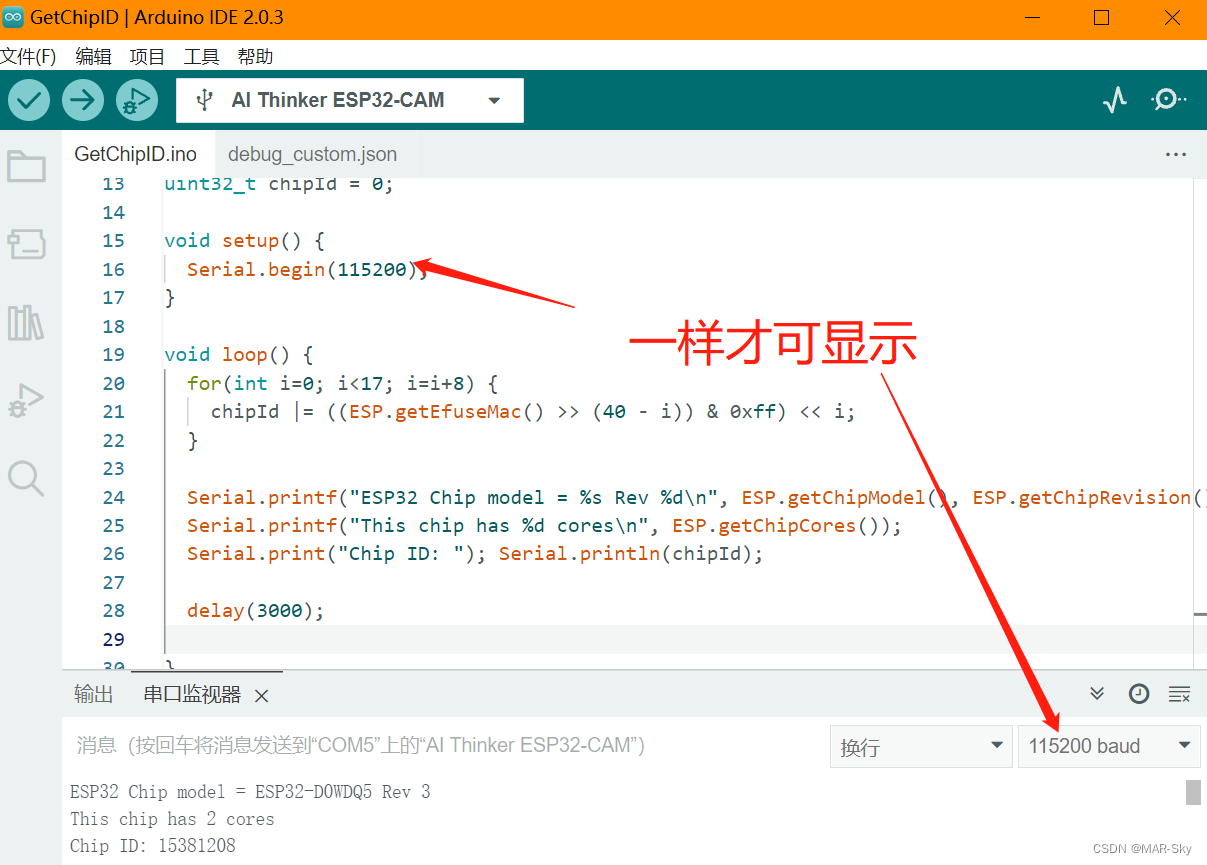Click the void loop() line
The width and height of the screenshot is (1207, 865).
click(239, 354)
